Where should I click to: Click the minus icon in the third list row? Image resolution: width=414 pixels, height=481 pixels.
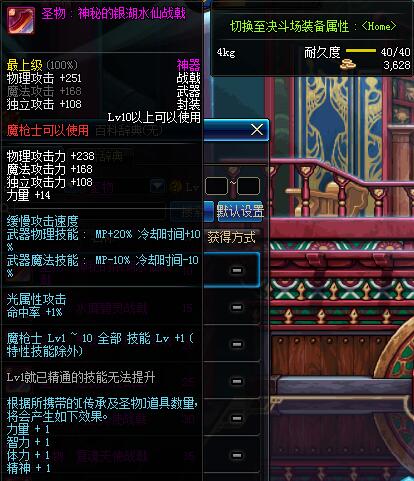click(x=237, y=344)
